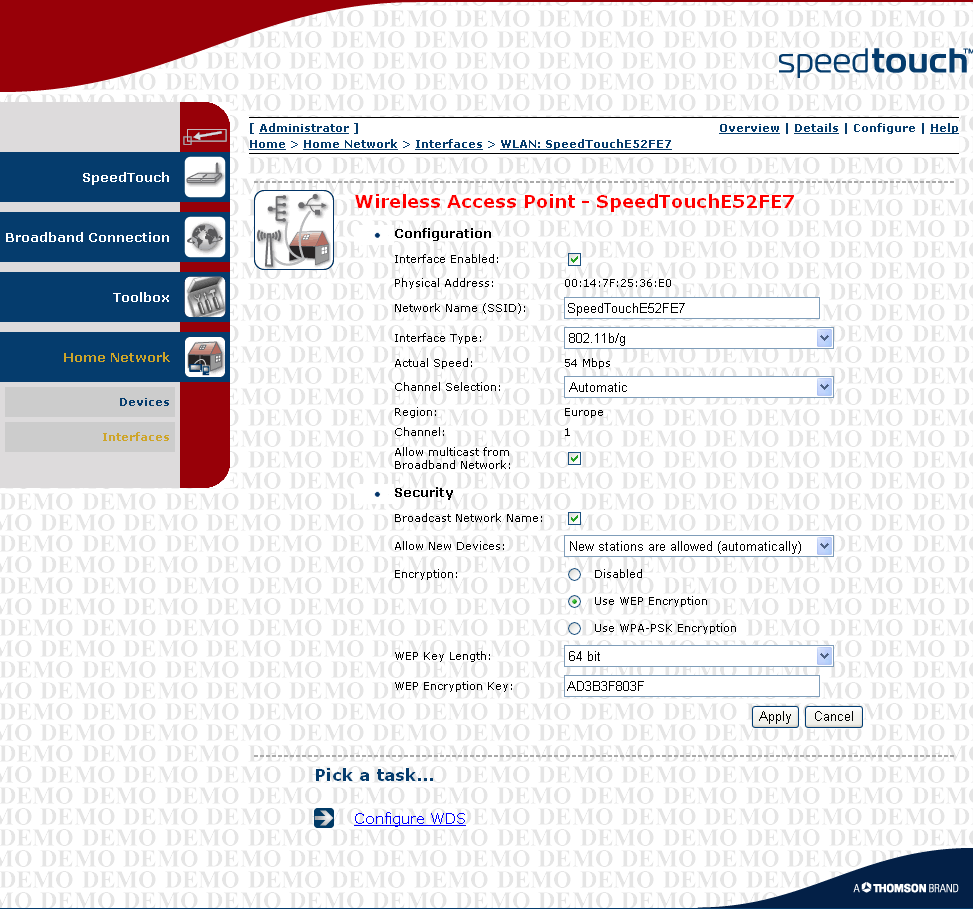Click the Home Network house icon
973x909 pixels.
pos(205,357)
